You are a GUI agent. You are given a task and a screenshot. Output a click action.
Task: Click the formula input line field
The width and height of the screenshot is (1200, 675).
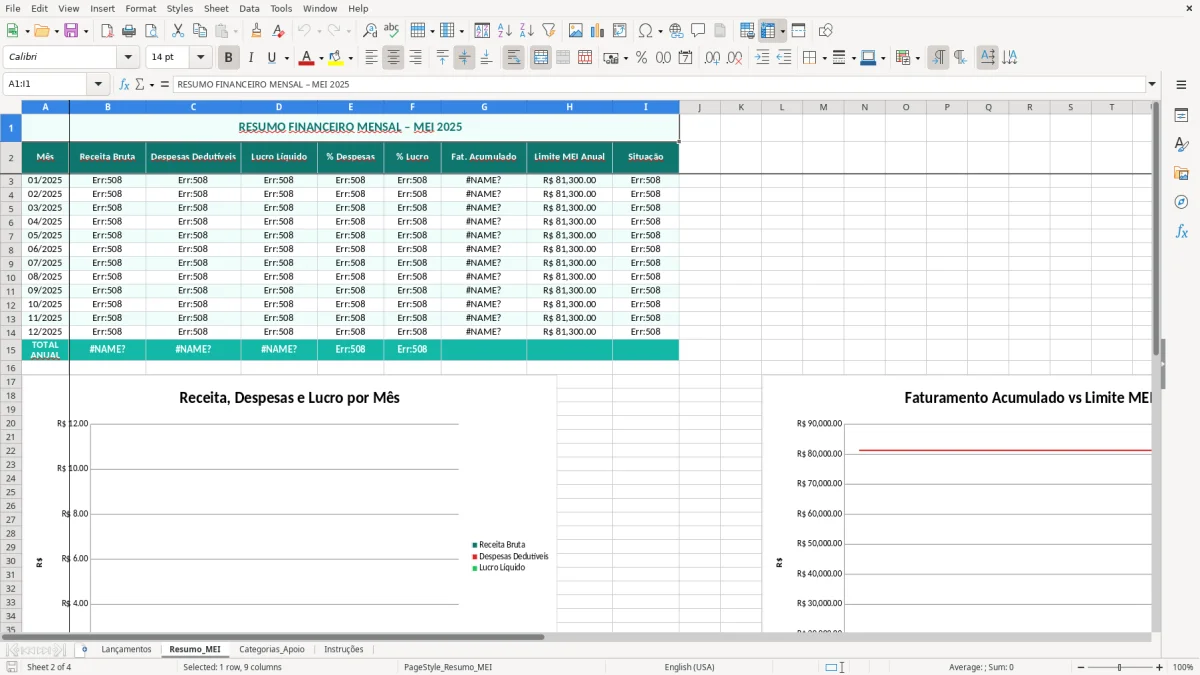(x=659, y=84)
